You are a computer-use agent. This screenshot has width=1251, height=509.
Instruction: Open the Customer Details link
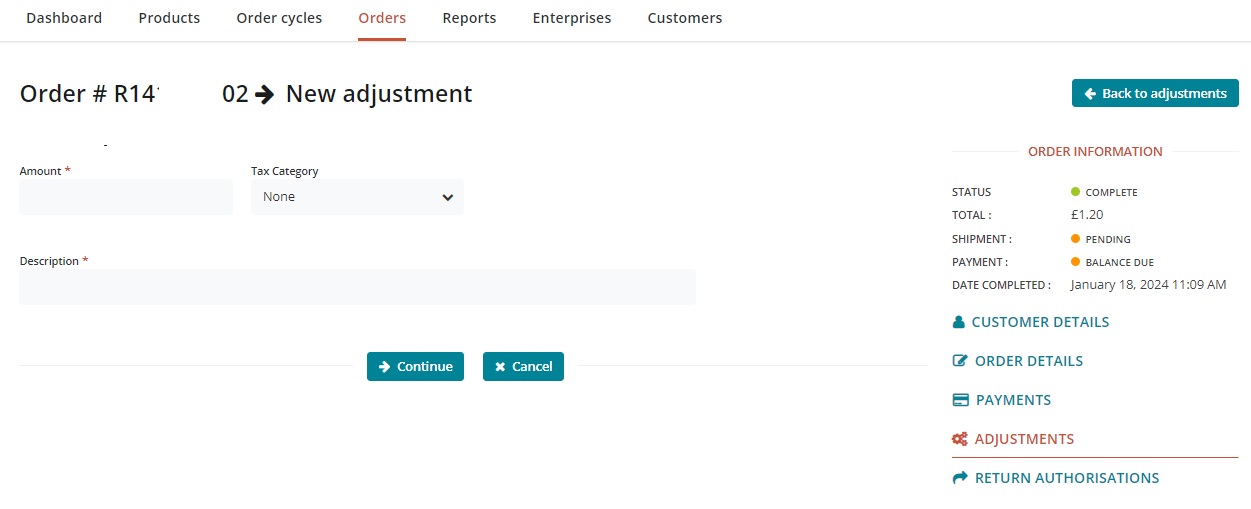[1040, 322]
